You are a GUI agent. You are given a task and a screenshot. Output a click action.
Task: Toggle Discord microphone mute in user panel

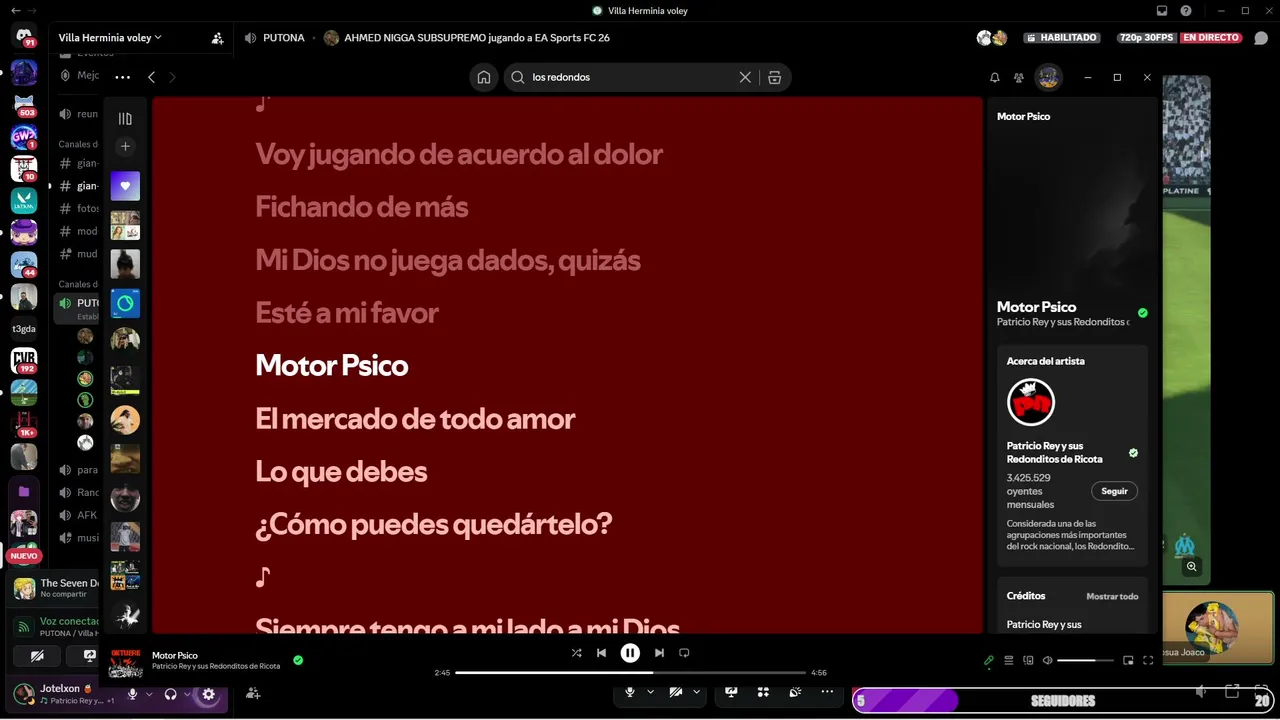tap(132, 694)
